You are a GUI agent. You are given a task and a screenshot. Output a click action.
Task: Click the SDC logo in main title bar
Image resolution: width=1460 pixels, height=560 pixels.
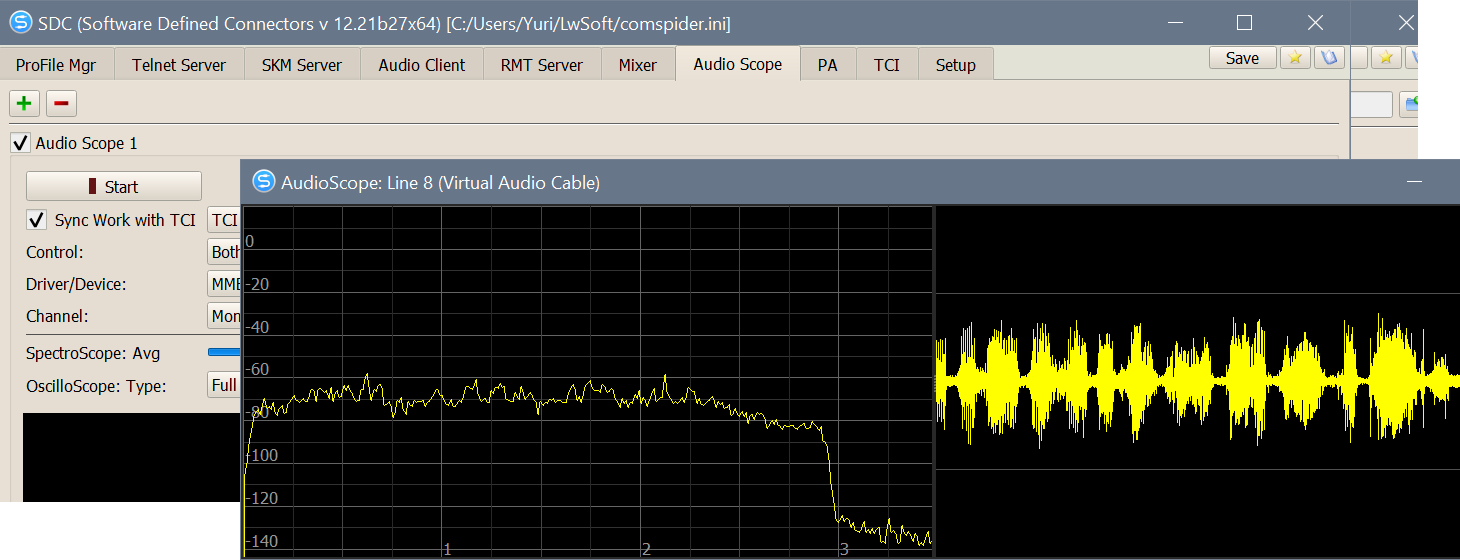point(20,22)
